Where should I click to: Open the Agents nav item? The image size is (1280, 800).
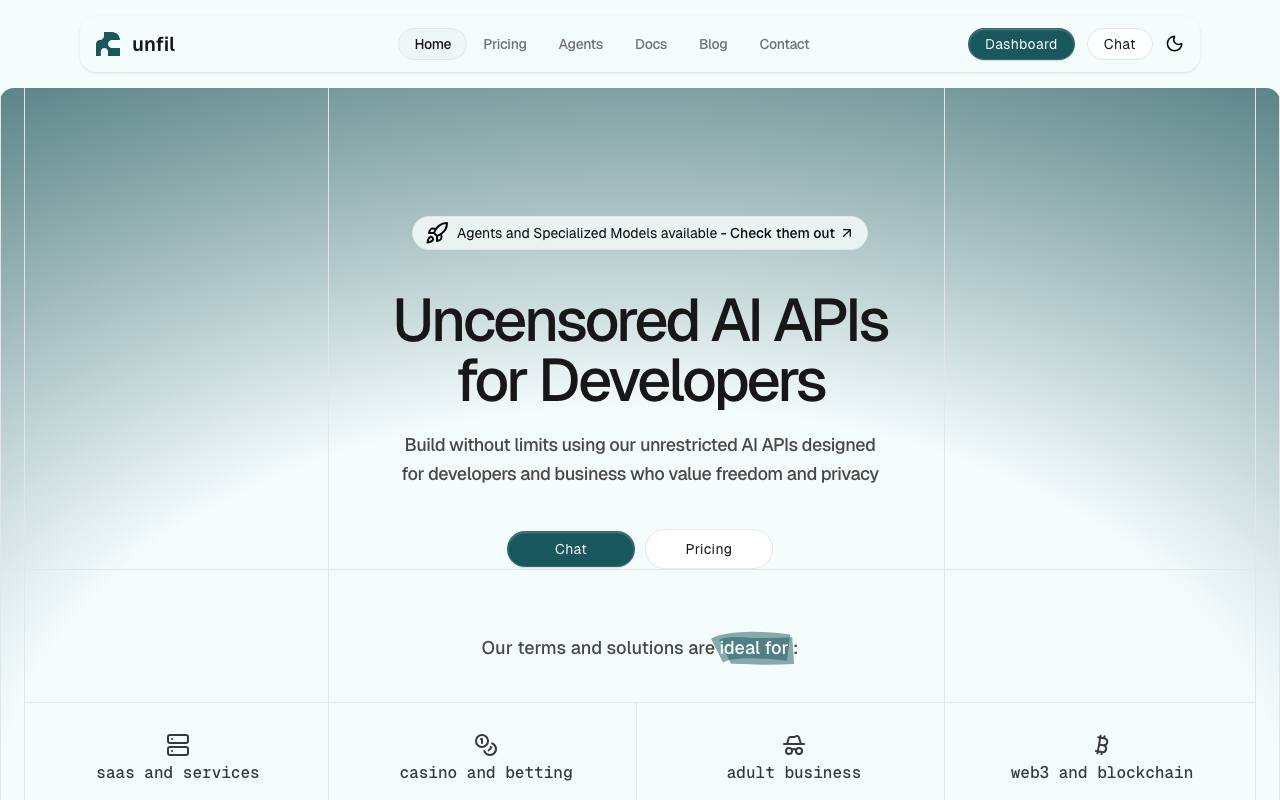(581, 44)
